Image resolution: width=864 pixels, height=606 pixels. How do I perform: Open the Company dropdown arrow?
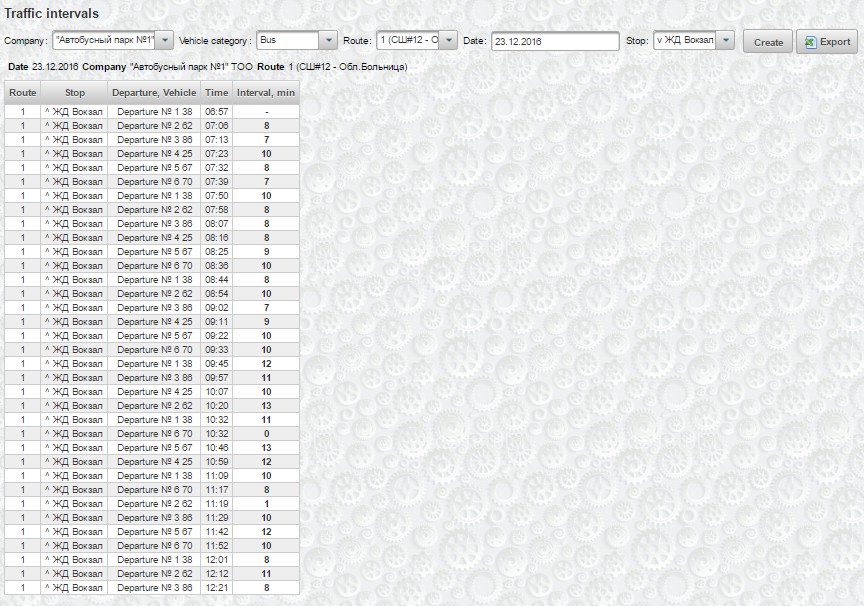[x=165, y=41]
